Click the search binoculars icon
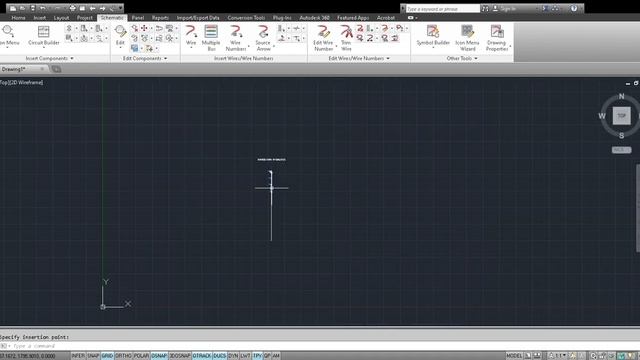Viewport: 640px width, 360px height. pyautogui.click(x=485, y=8)
